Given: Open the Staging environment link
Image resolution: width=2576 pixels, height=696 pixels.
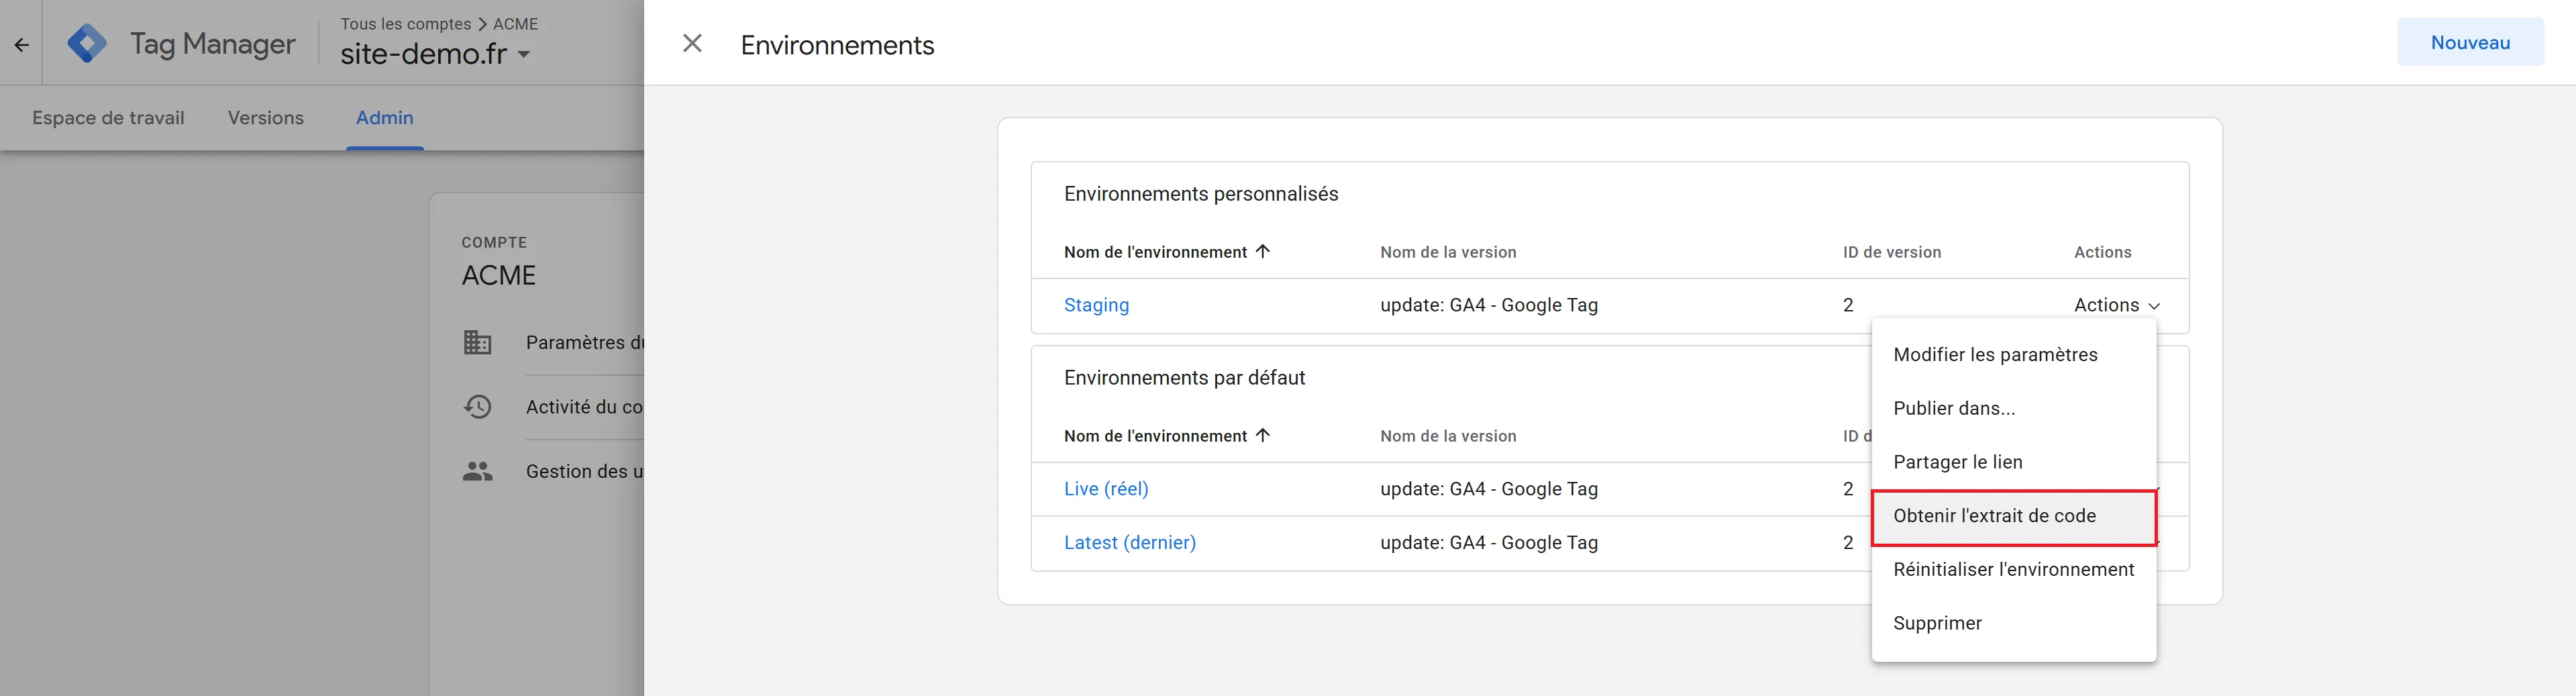Looking at the screenshot, I should pyautogui.click(x=1096, y=305).
